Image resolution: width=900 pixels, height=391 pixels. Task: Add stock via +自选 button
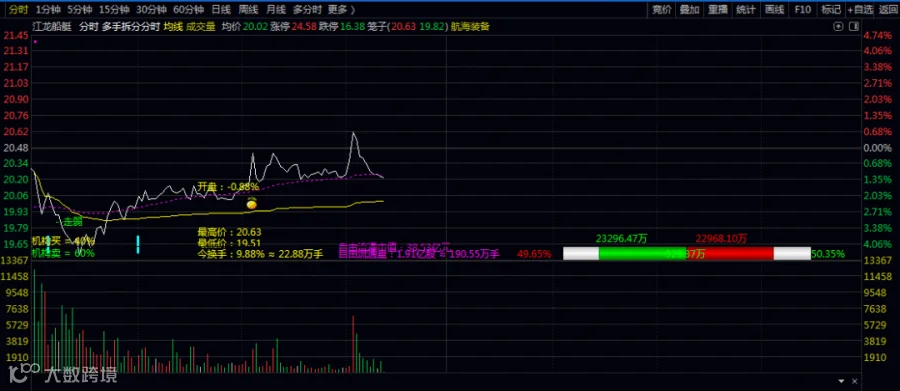coord(860,9)
